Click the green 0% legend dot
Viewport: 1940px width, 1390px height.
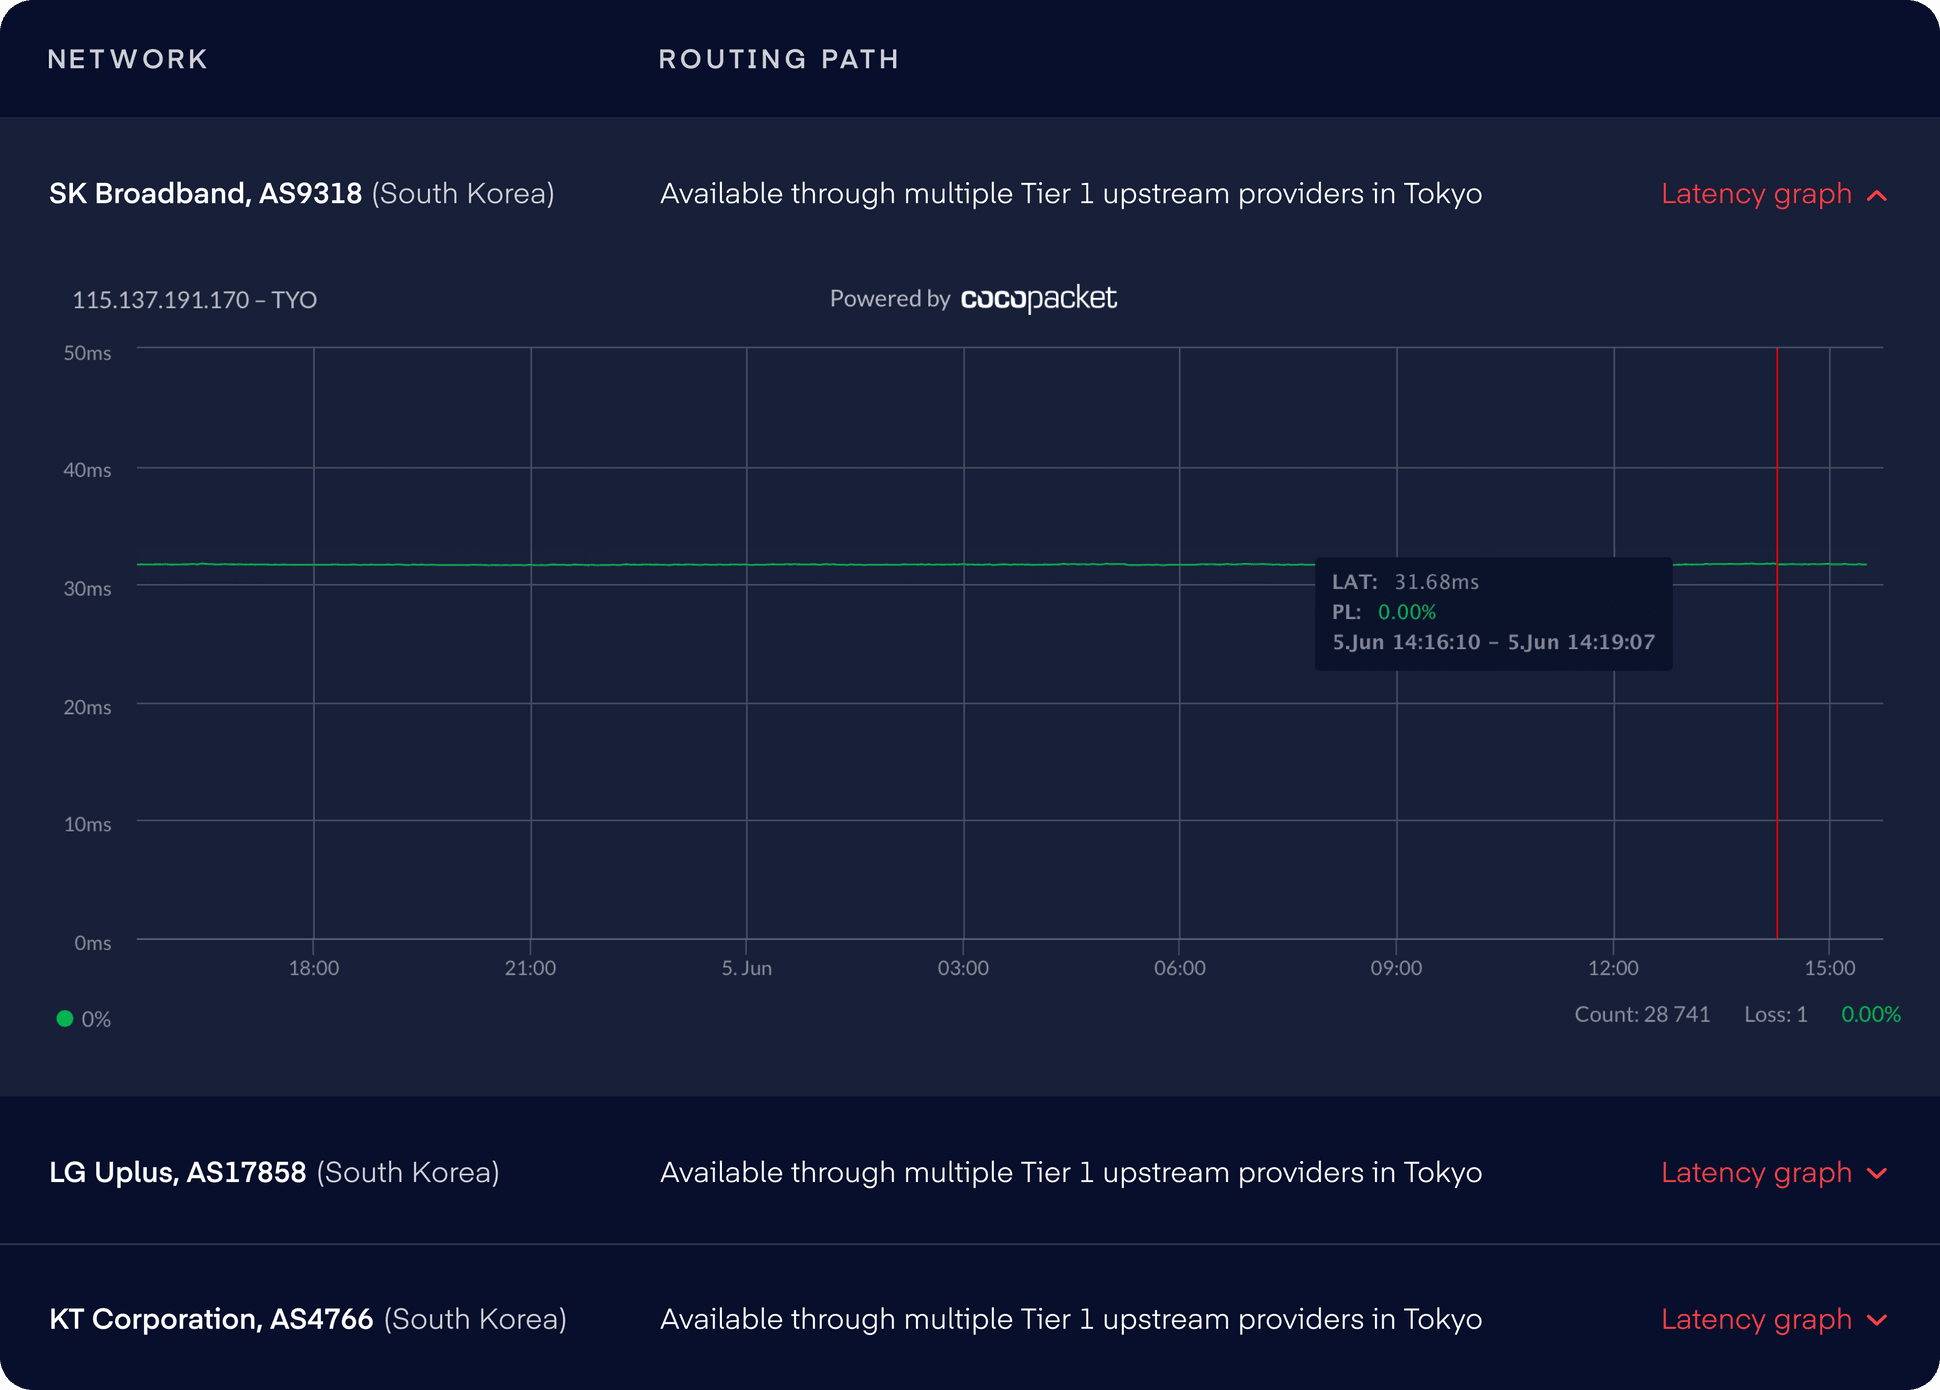[x=65, y=1019]
